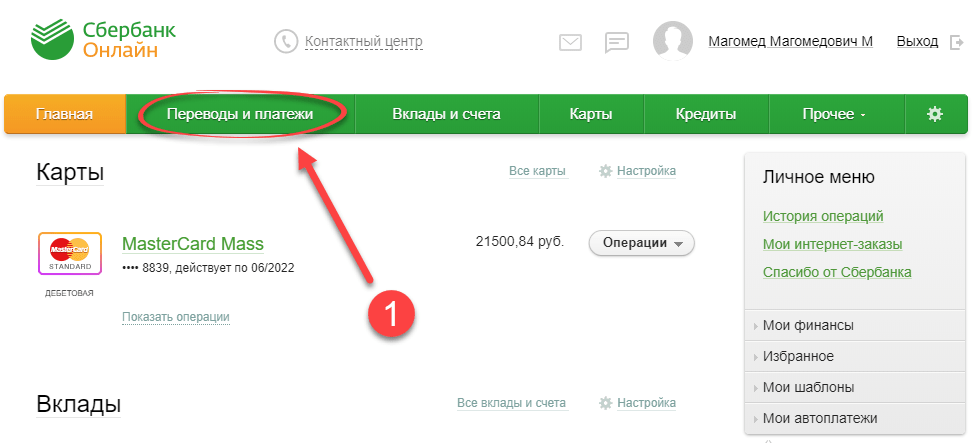Open the chat messages icon
Screen dimensions: 978x443
click(617, 42)
